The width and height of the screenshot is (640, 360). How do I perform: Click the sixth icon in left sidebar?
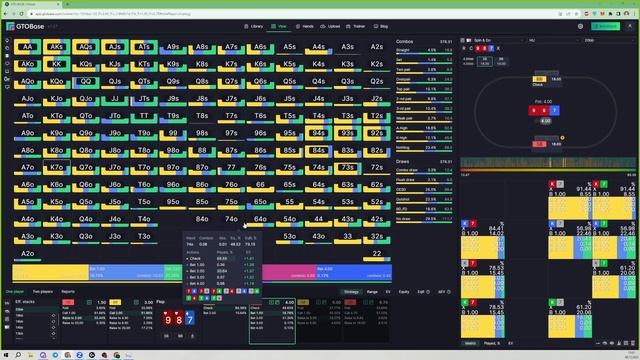coord(7,79)
